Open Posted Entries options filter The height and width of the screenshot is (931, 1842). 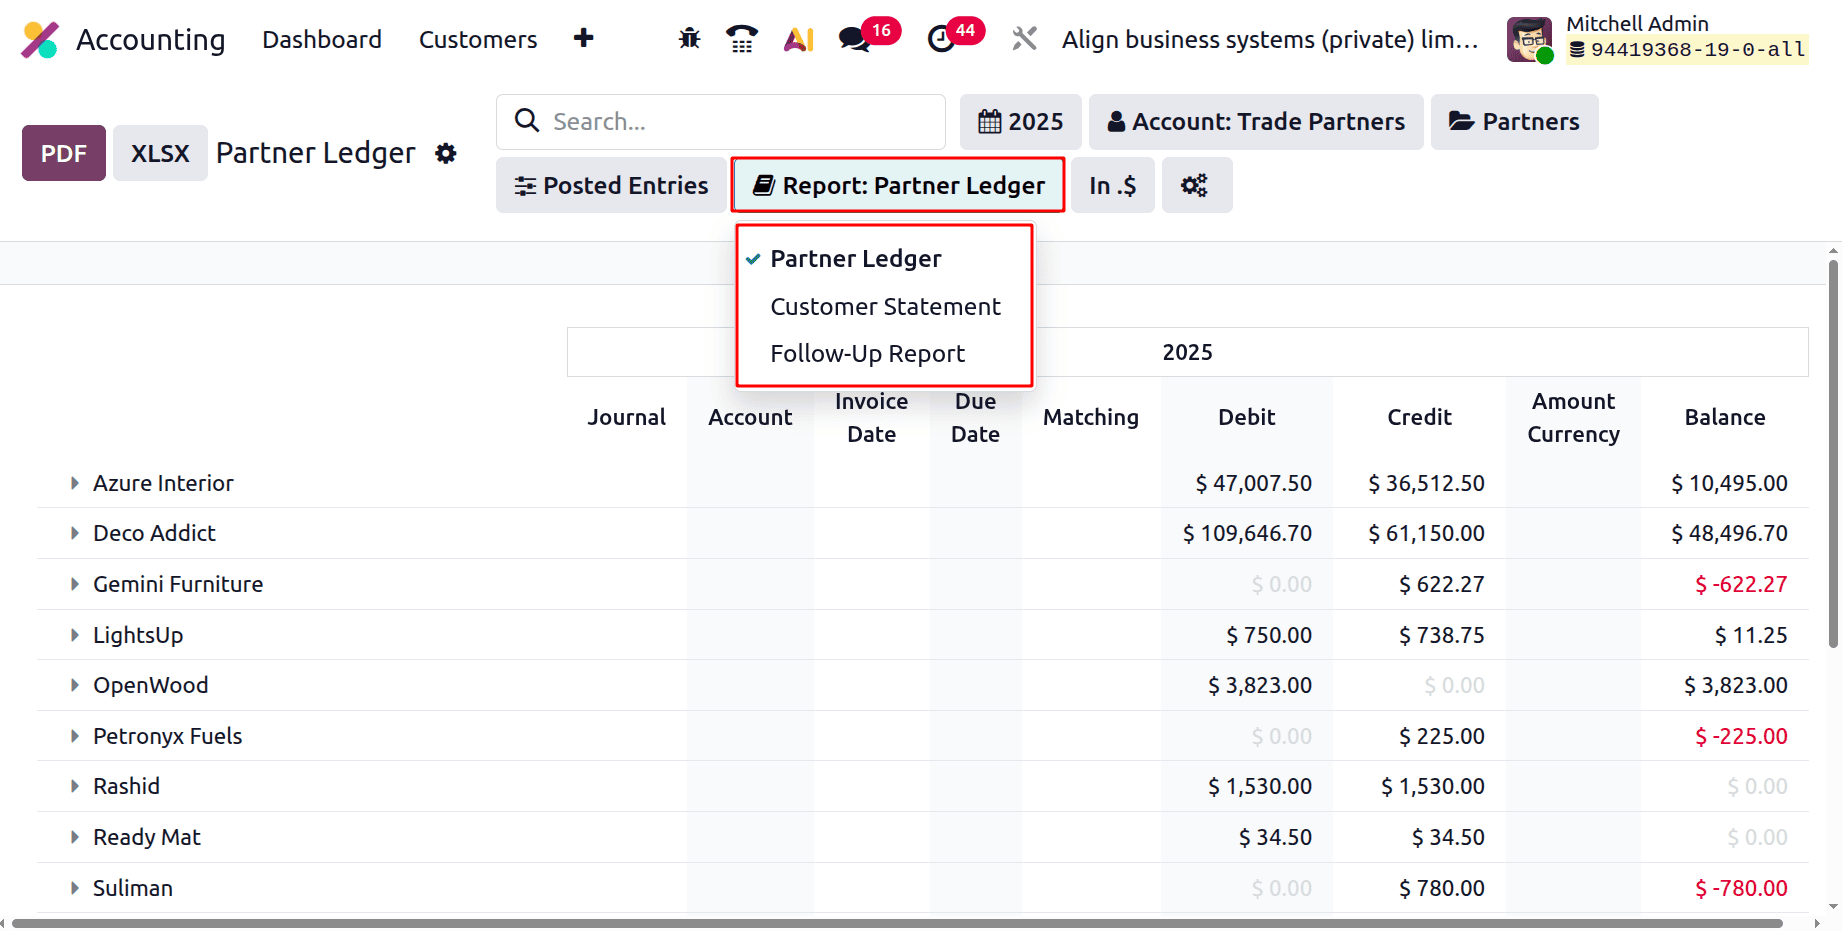[611, 185]
